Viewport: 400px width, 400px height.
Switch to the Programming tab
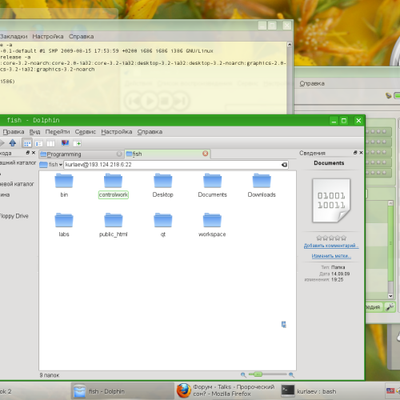[81, 154]
